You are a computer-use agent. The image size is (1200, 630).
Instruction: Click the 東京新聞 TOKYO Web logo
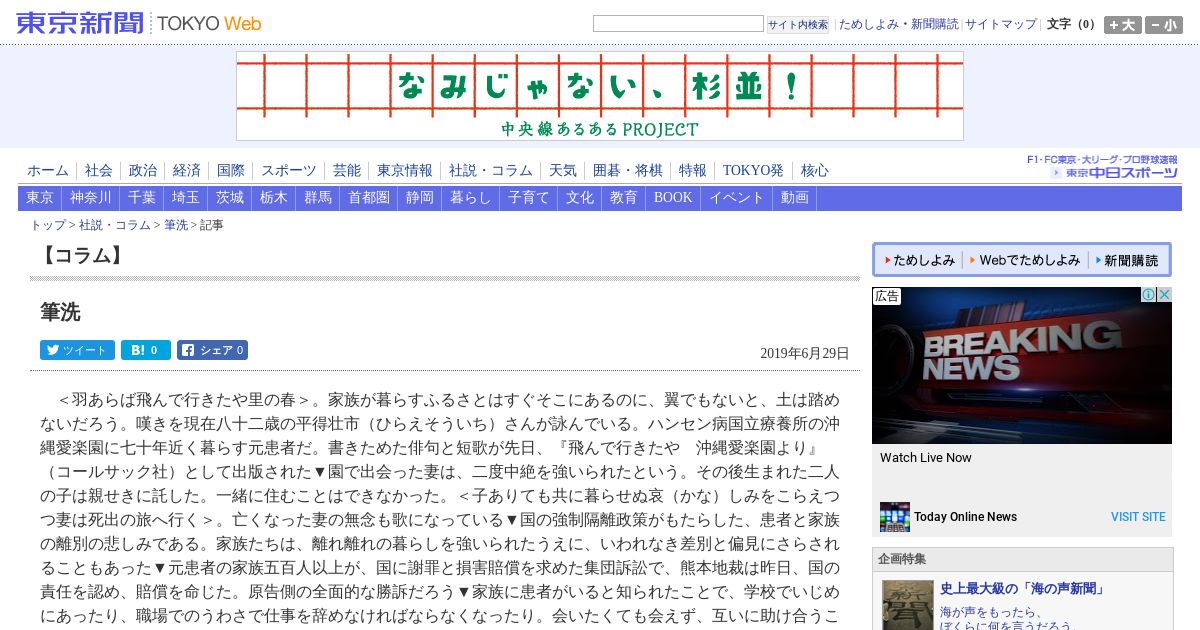pos(139,23)
